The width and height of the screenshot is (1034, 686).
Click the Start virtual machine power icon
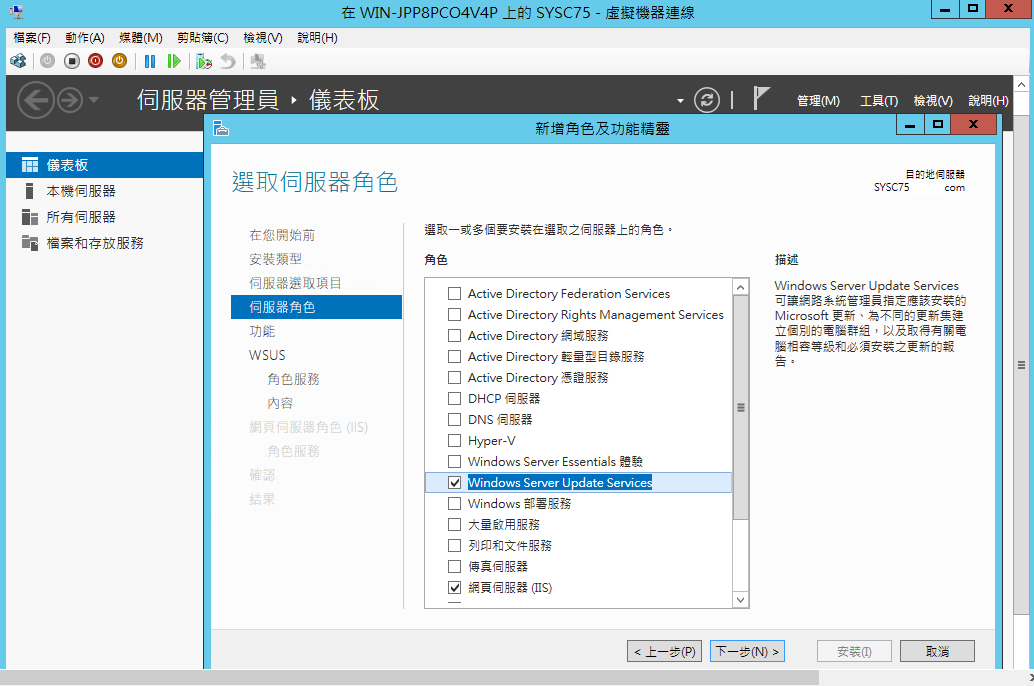(47, 61)
